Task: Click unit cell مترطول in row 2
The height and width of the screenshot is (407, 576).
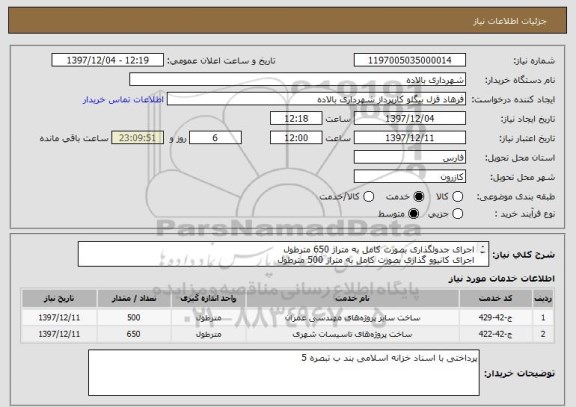Action: coord(208,334)
